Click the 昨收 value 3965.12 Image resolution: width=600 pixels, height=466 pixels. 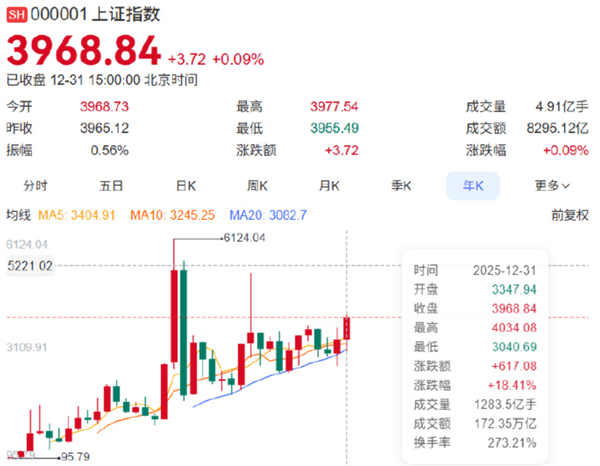tap(104, 128)
